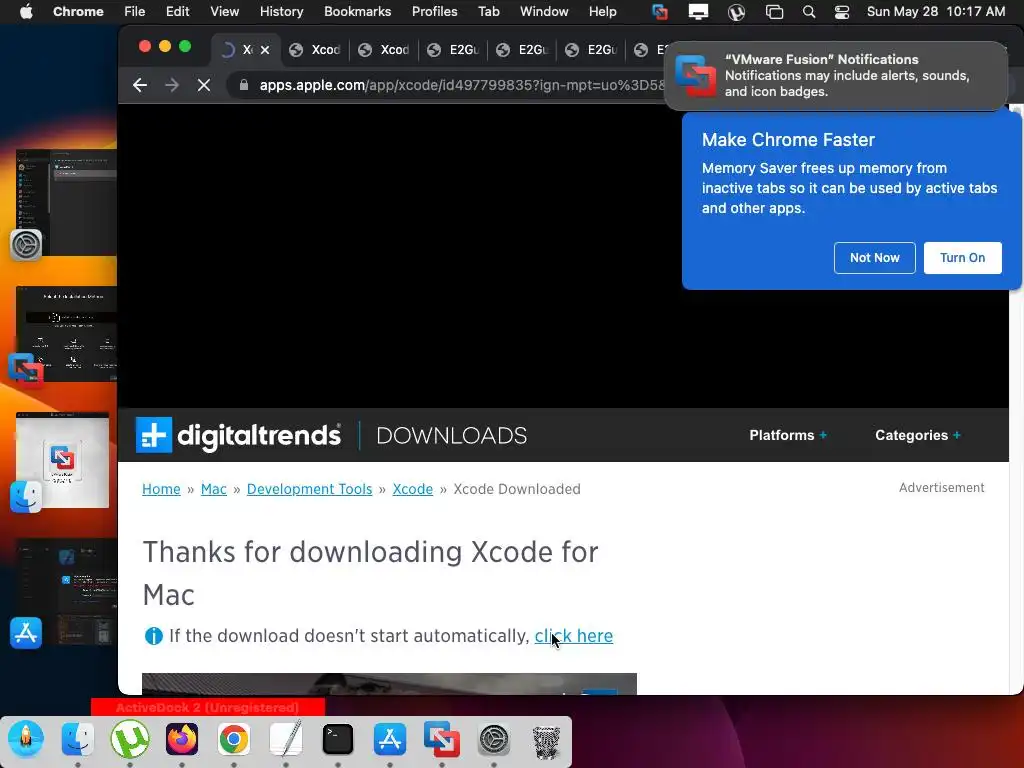This screenshot has height=768, width=1024.
Task: Click the blue info icon
Action: [153, 636]
